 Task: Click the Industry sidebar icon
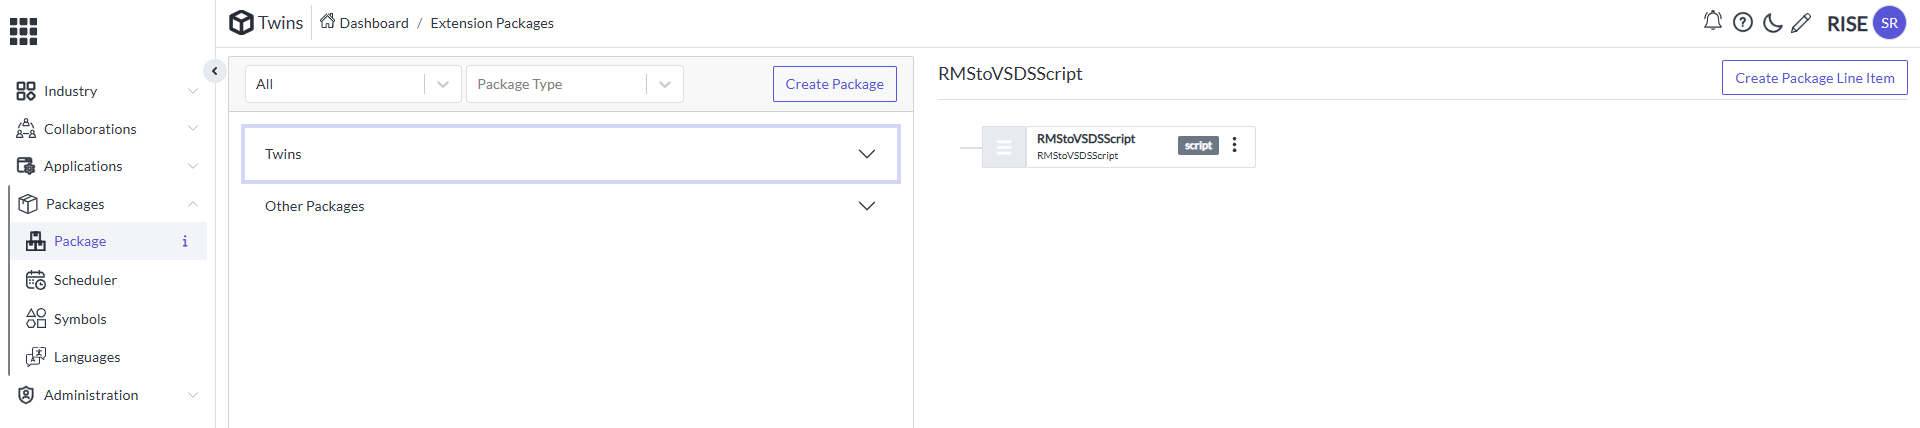pos(26,91)
